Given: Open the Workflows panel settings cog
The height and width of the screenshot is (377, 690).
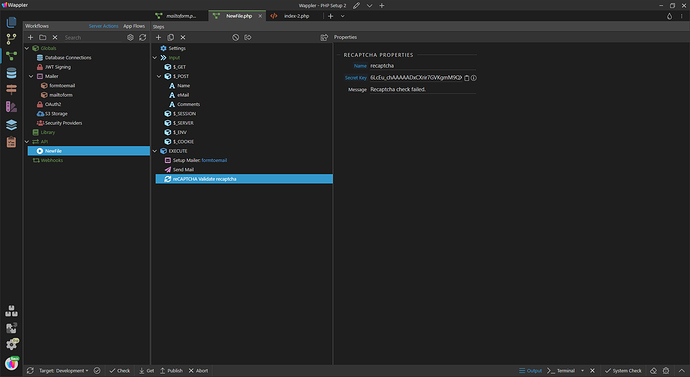Looking at the screenshot, I should (x=130, y=37).
